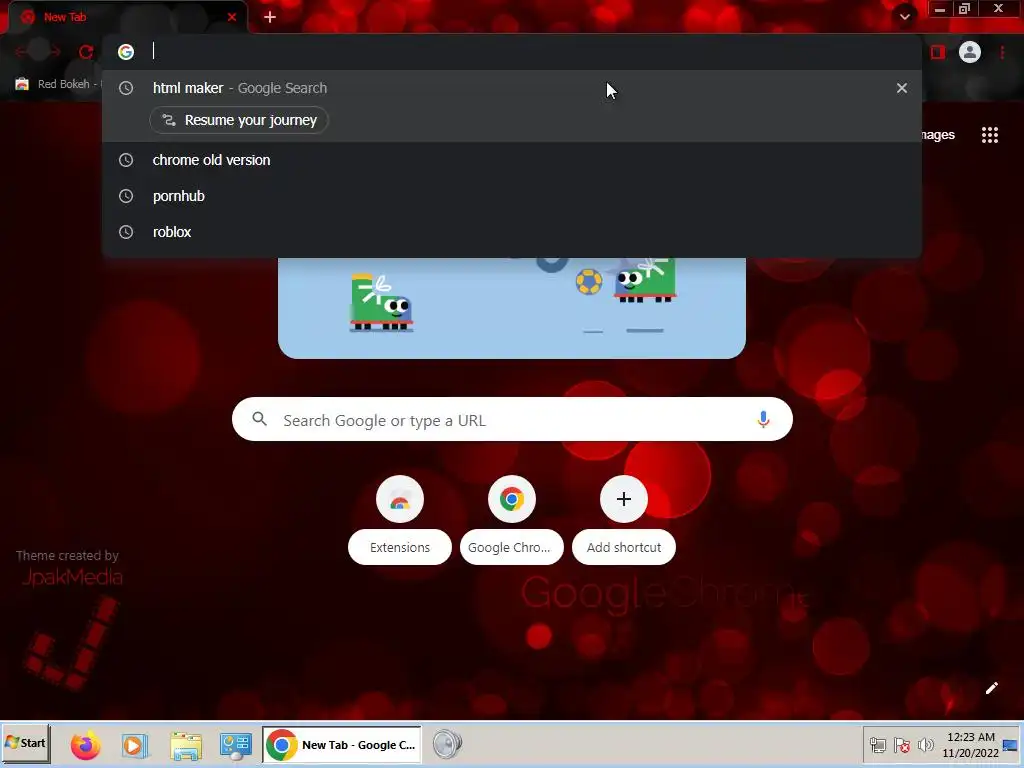Viewport: 1024px width, 768px height.
Task: Reload the page using the refresh icon
Action: (x=86, y=52)
